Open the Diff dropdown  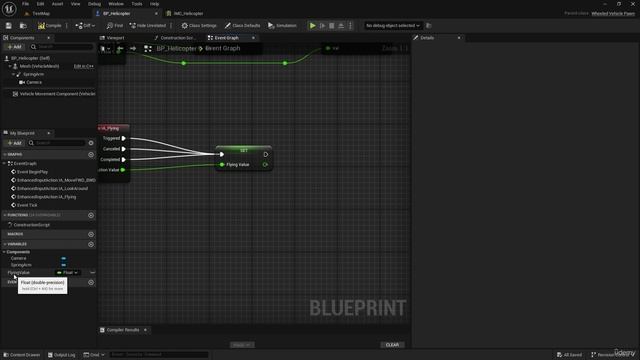[85, 26]
